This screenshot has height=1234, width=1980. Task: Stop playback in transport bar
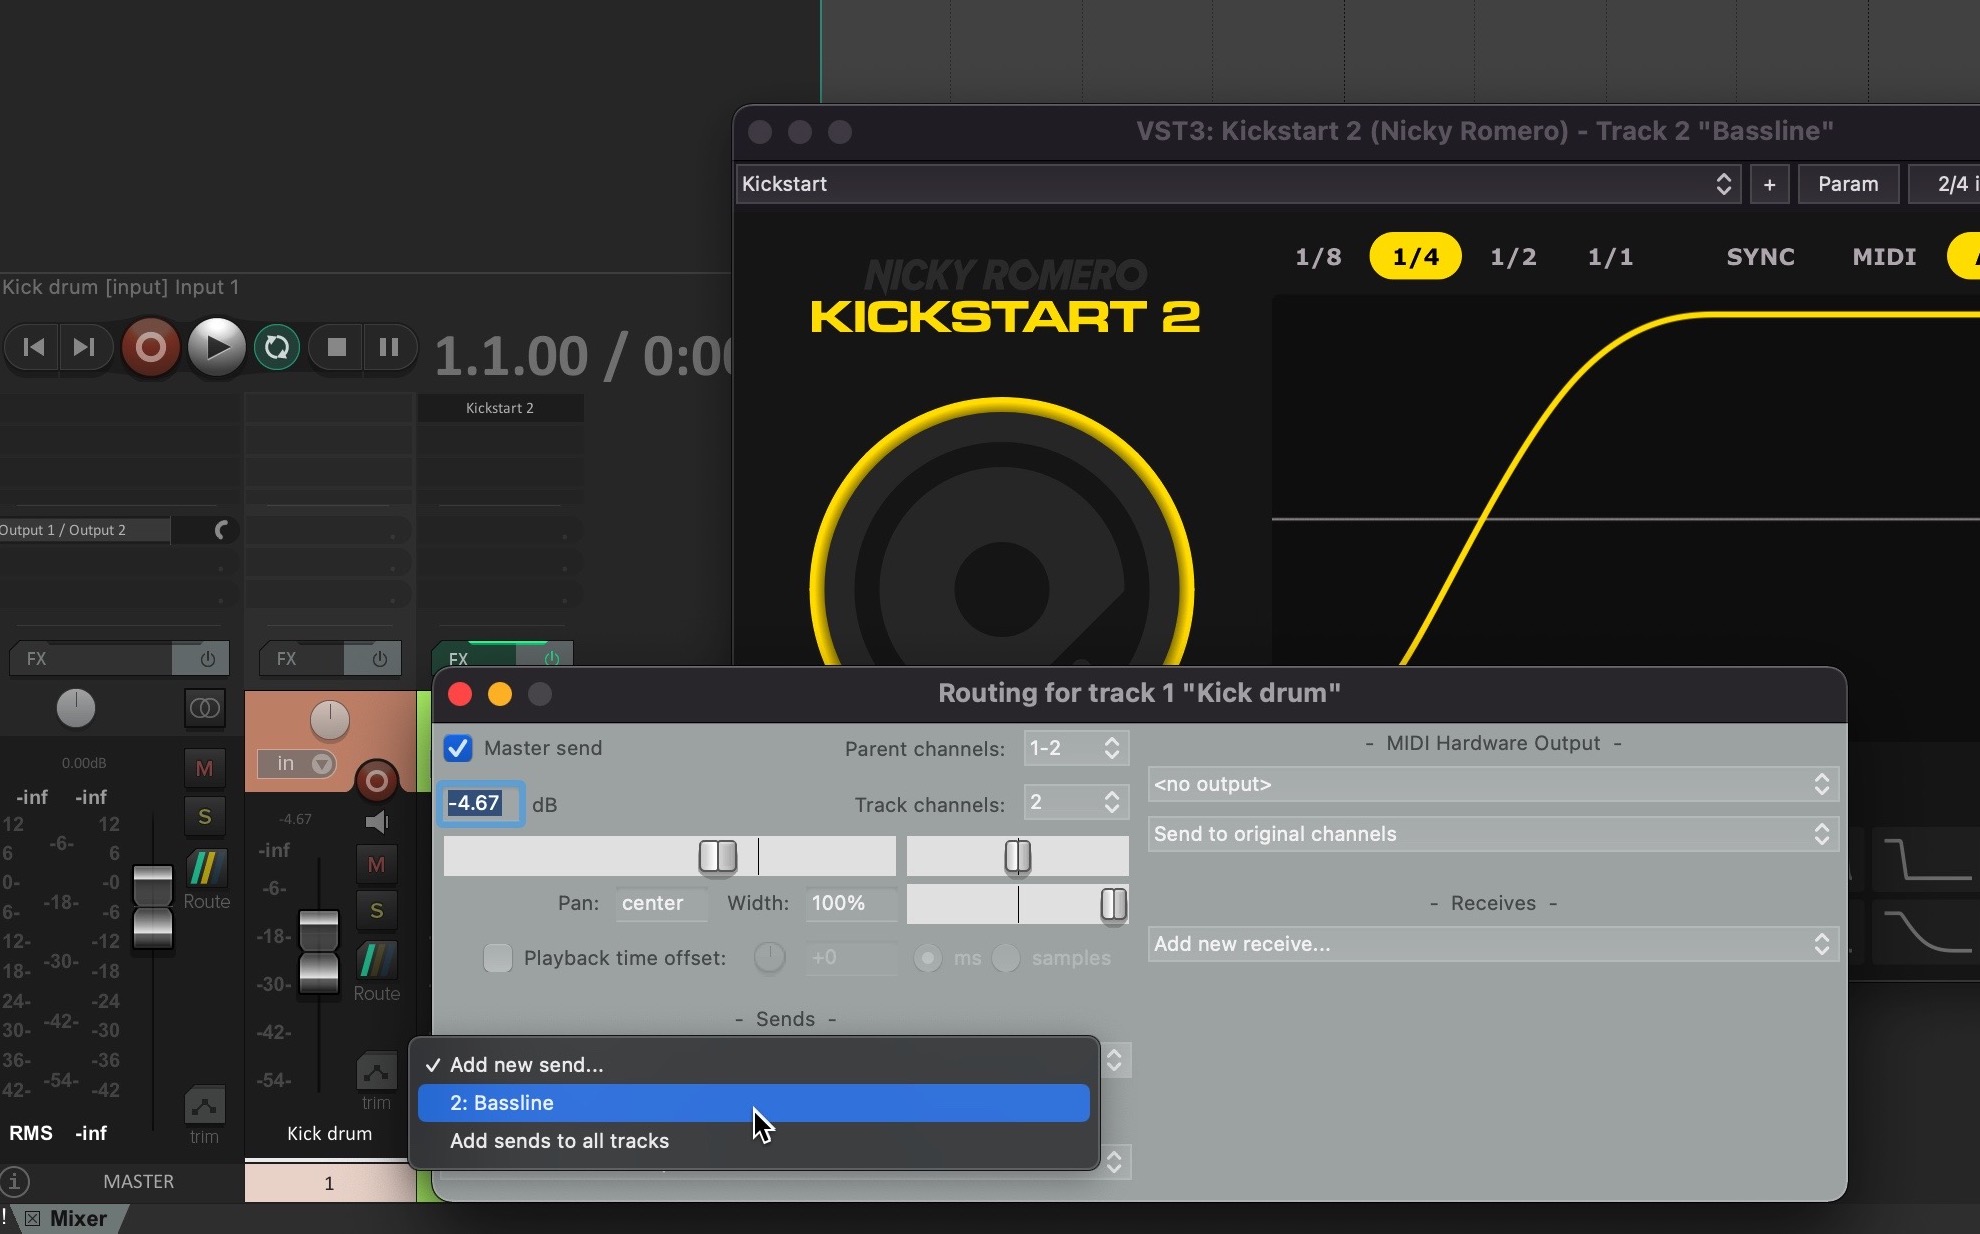[x=337, y=347]
